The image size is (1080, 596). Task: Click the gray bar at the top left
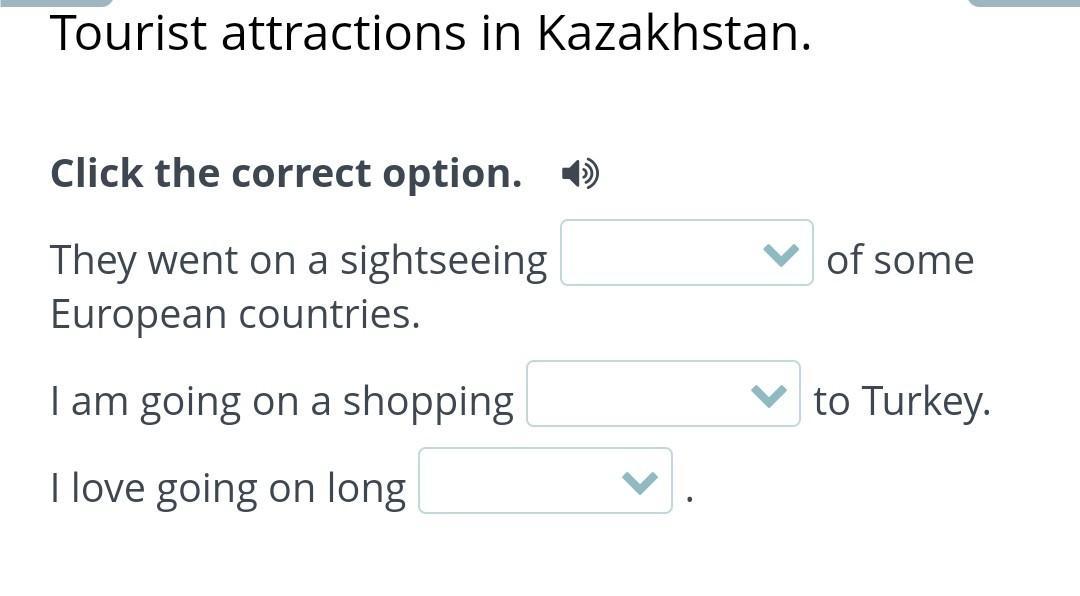click(55, 3)
